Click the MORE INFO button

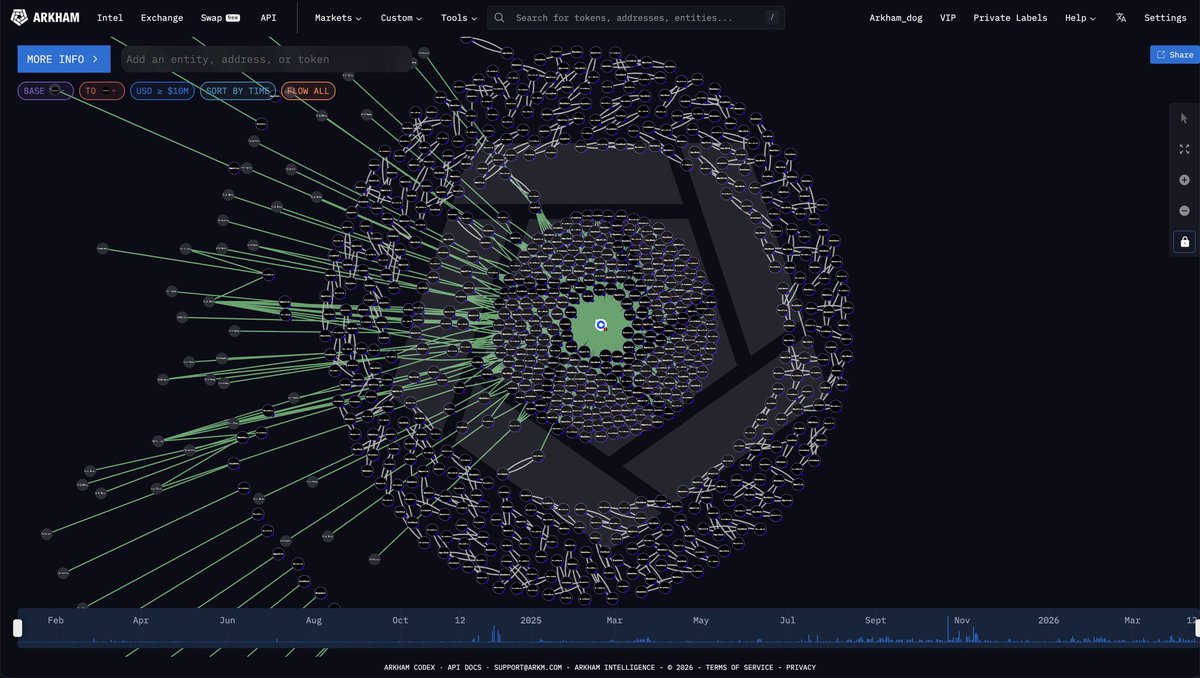pyautogui.click(x=63, y=59)
